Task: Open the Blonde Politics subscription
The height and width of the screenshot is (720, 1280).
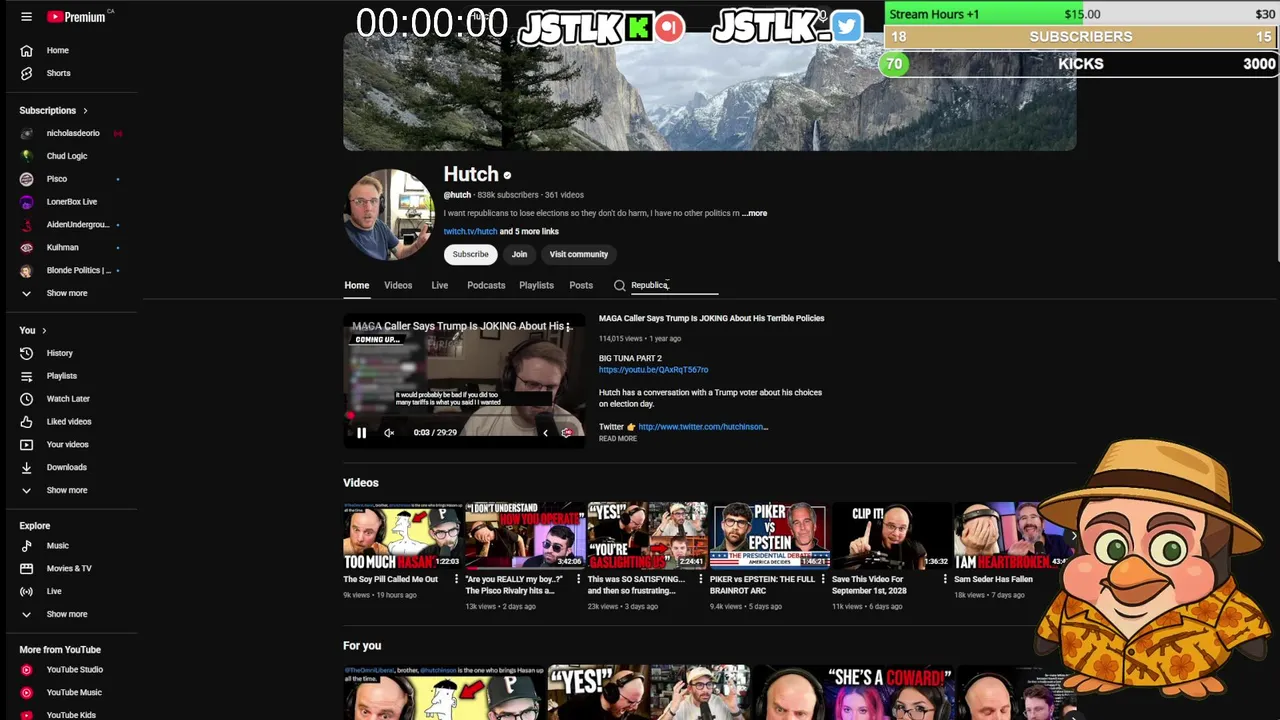Action: tap(77, 270)
